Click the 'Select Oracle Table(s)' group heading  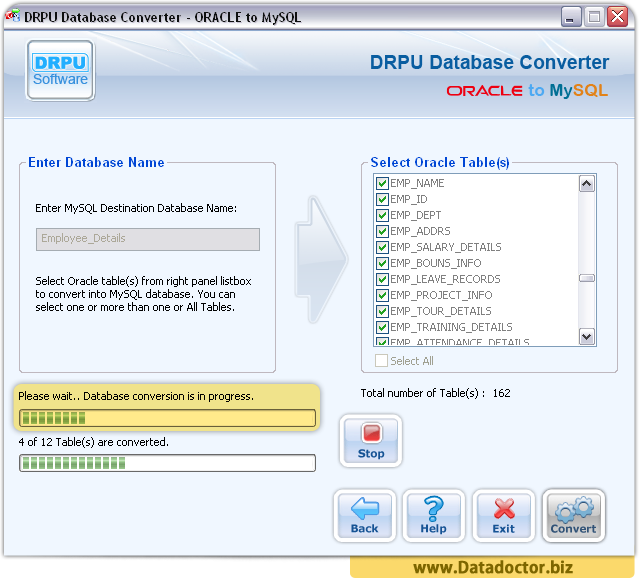440,162
